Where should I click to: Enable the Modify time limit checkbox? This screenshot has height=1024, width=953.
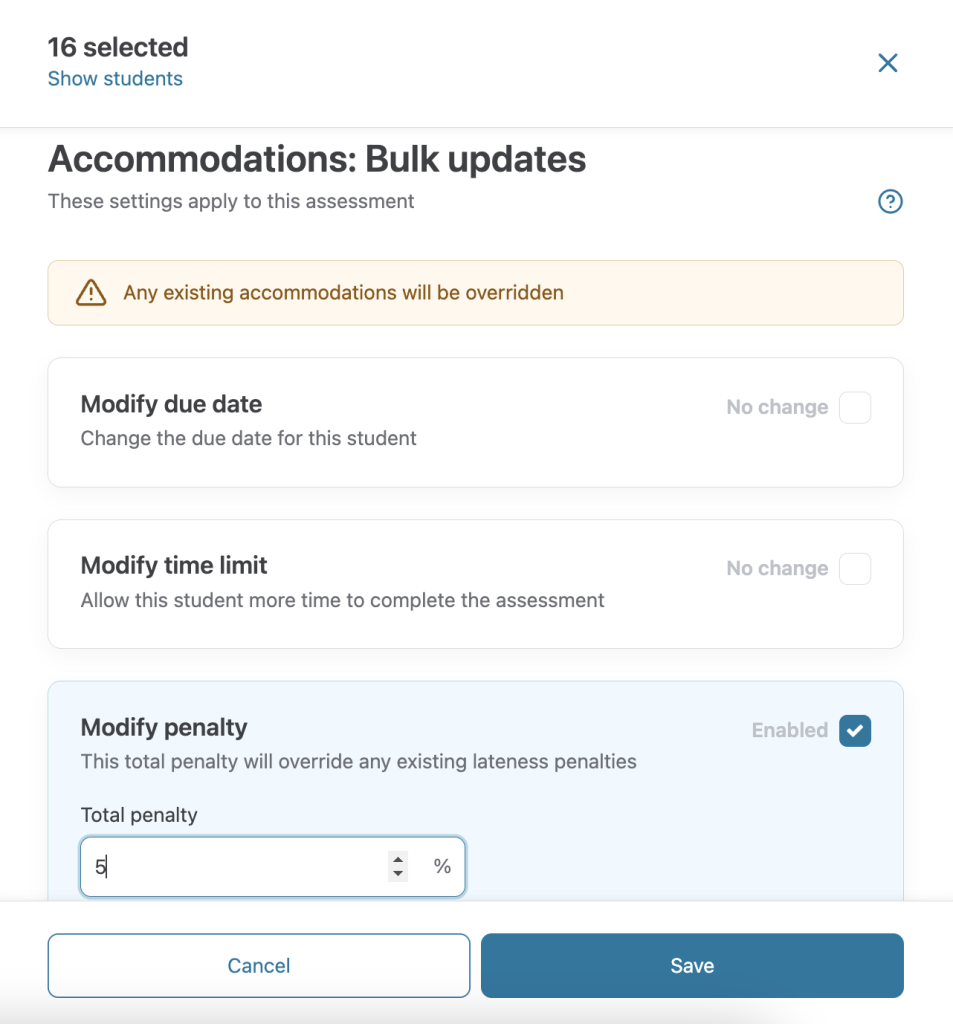click(x=854, y=568)
